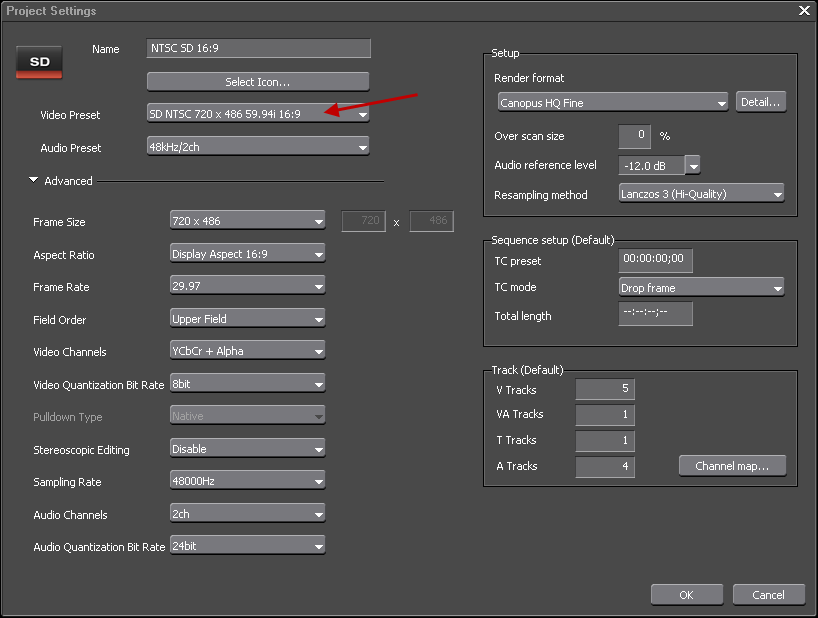Open the Audio reference level dropdown arrow
The width and height of the screenshot is (818, 618).
(x=692, y=165)
